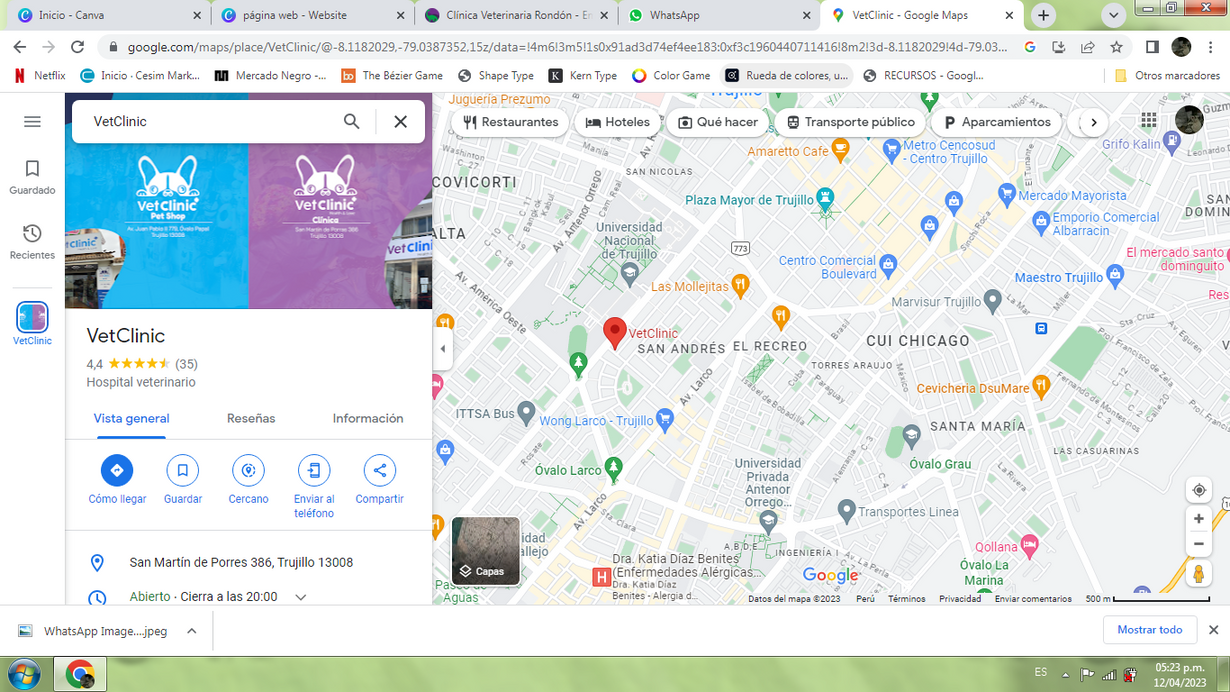The image size is (1230, 692).
Task: Open options for downloaded WhatsApp Image file
Action: click(x=192, y=631)
